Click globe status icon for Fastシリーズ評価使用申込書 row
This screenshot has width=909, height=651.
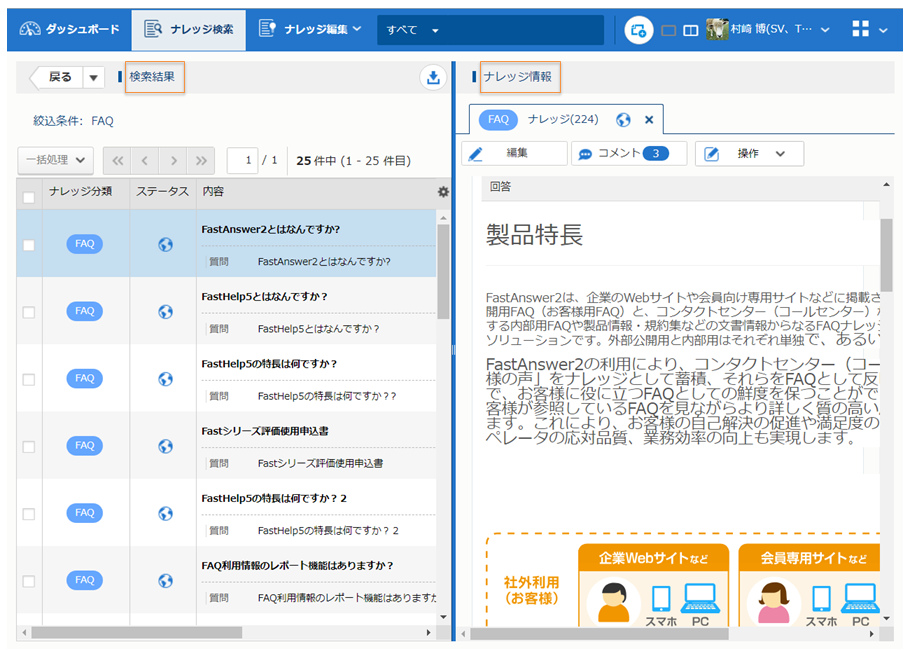click(x=165, y=446)
